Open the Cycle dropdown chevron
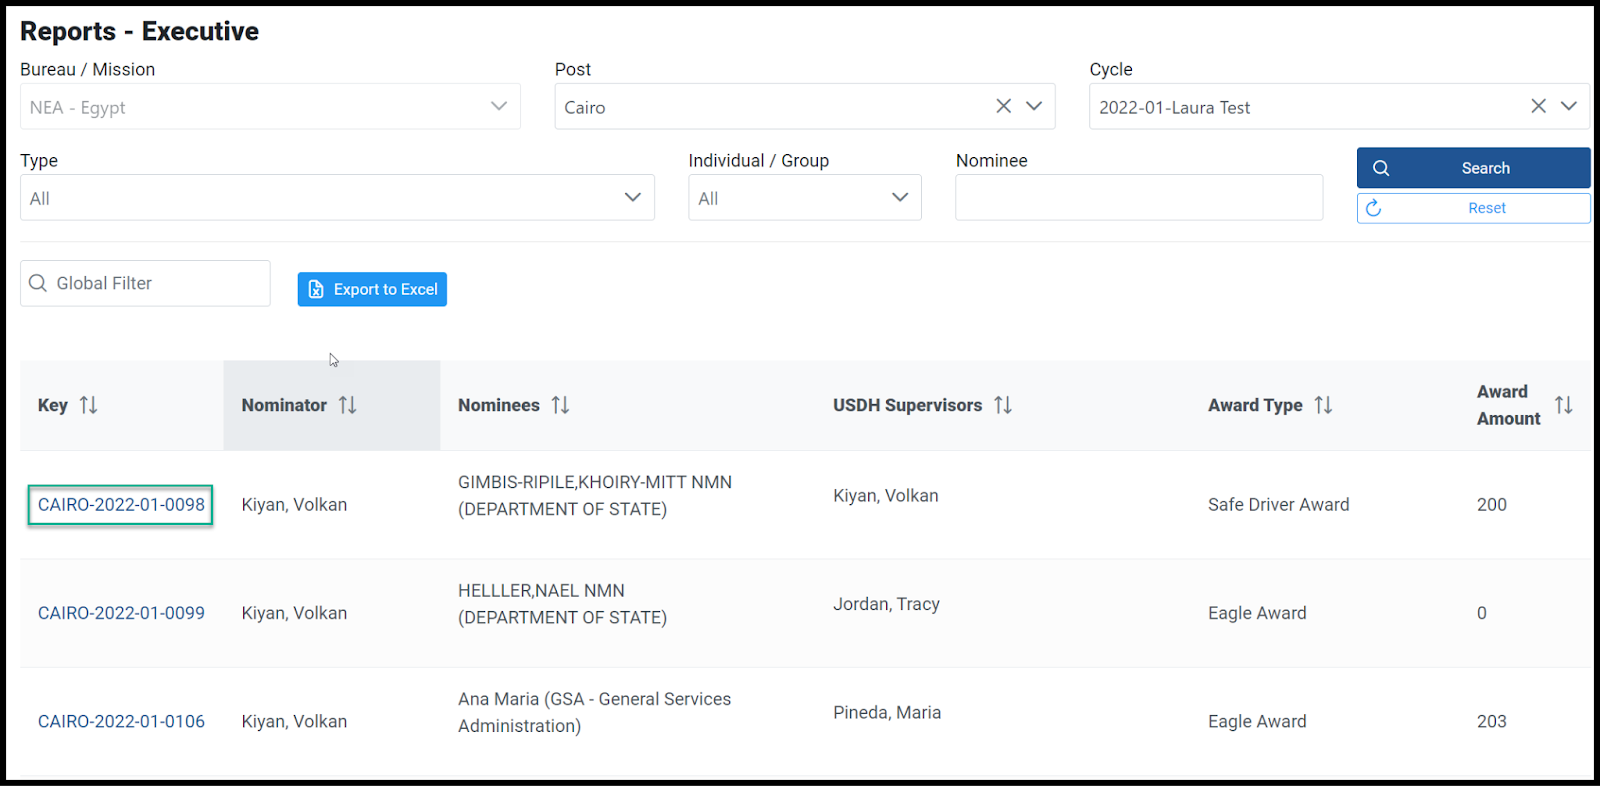 [x=1569, y=106]
